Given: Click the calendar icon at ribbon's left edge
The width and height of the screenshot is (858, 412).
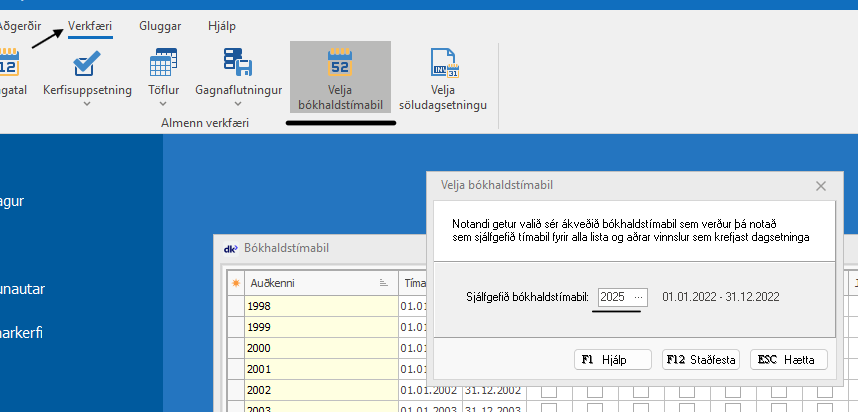Looking at the screenshot, I should [8, 63].
